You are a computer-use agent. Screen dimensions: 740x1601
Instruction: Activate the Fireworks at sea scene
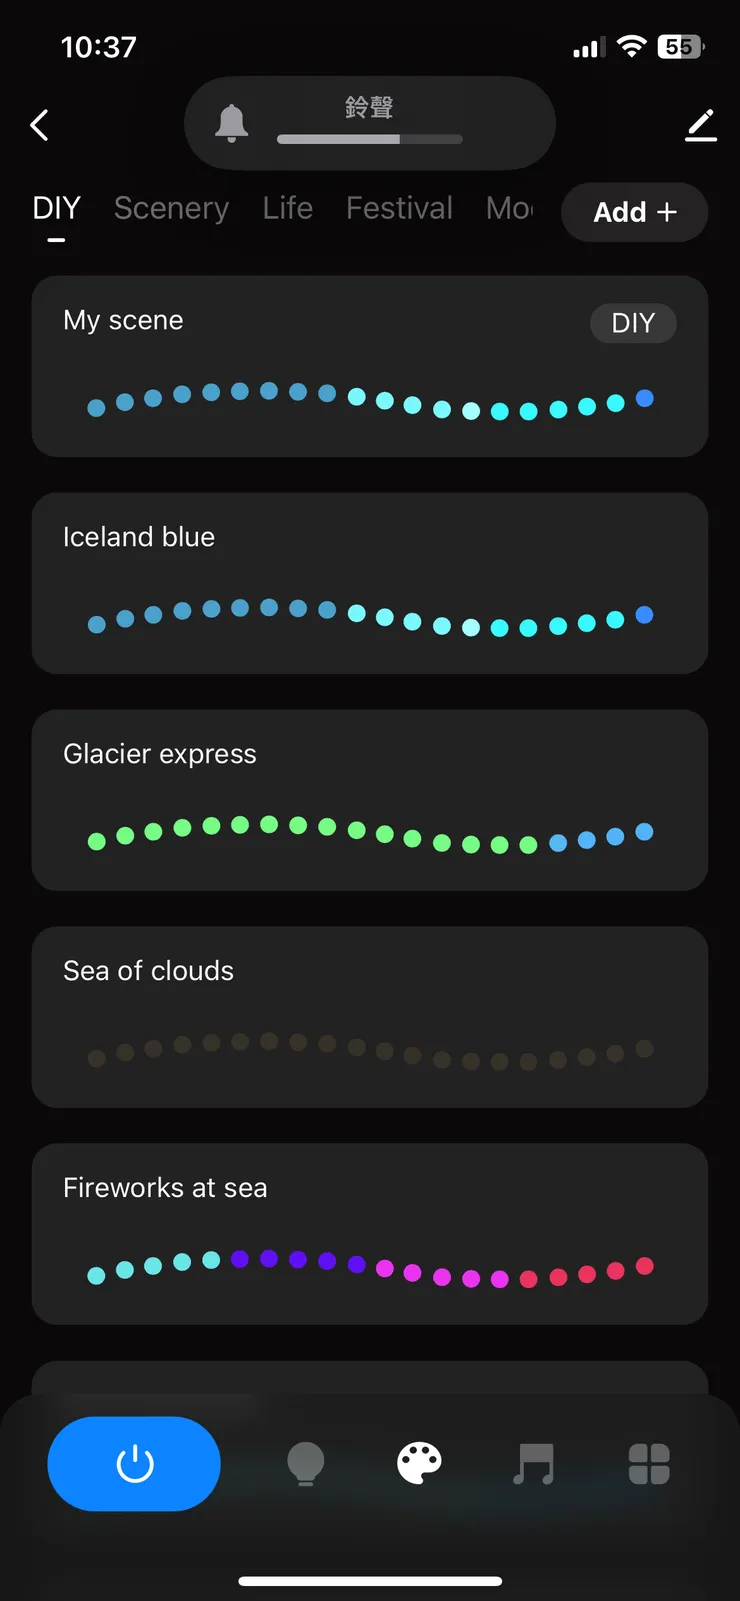click(369, 1234)
